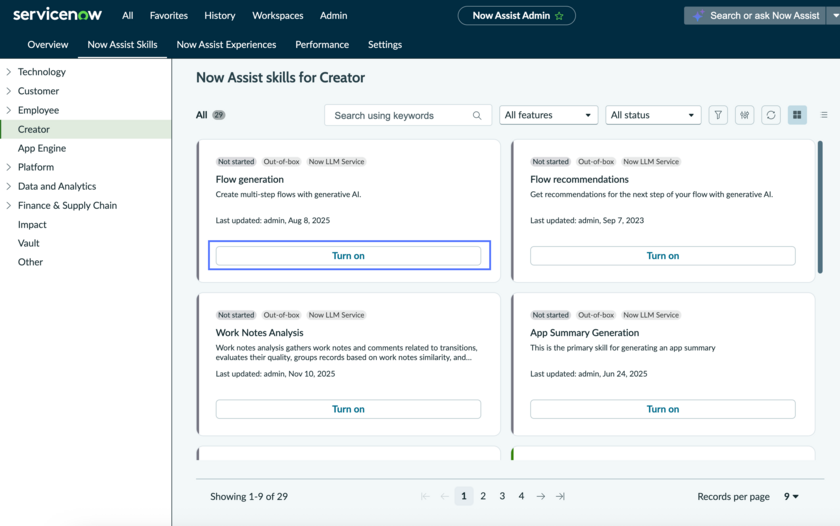This screenshot has width=840, height=526.
Task: Open Records per page dropdown
Action: click(791, 497)
